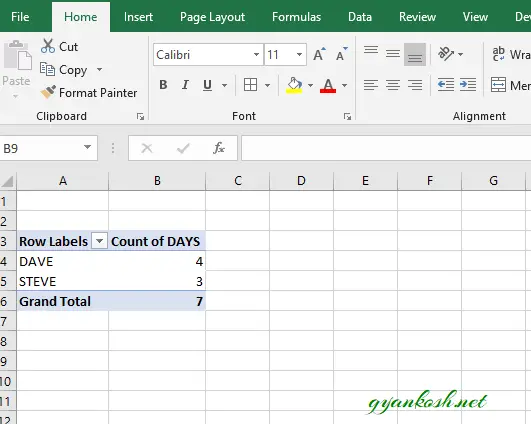The image size is (531, 424).
Task: Switch to the Page Layout tab
Action: point(212,17)
